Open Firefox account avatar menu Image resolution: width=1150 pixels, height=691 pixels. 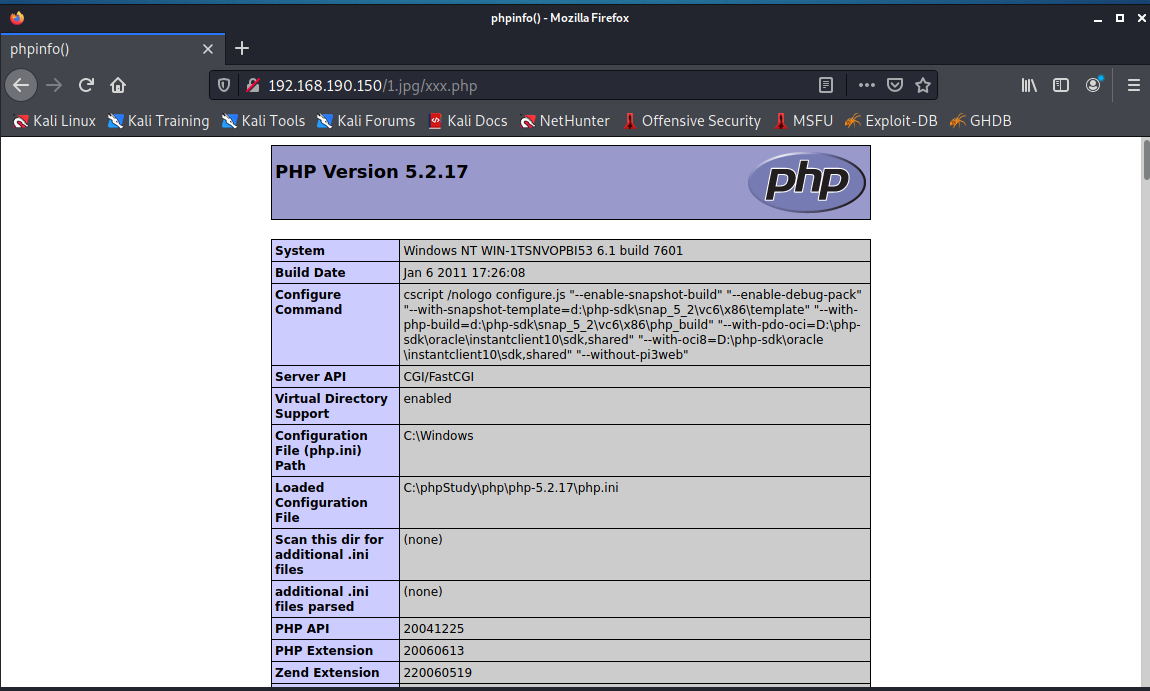tap(1093, 85)
